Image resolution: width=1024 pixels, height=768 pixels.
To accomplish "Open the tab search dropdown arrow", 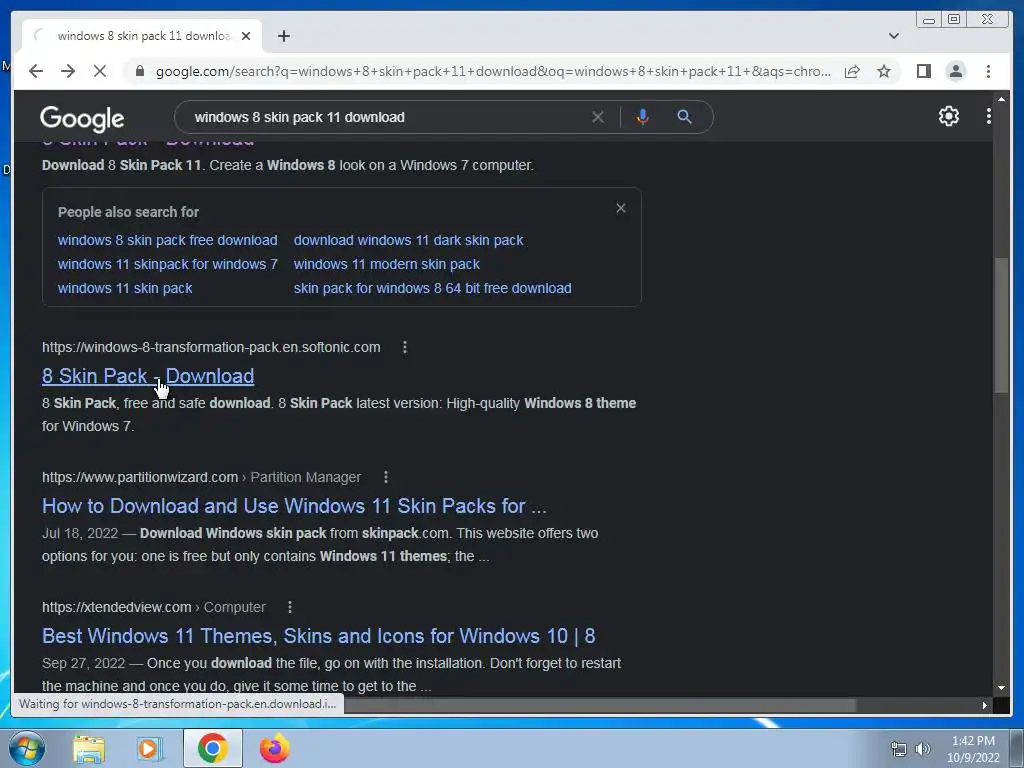I will click(x=893, y=36).
